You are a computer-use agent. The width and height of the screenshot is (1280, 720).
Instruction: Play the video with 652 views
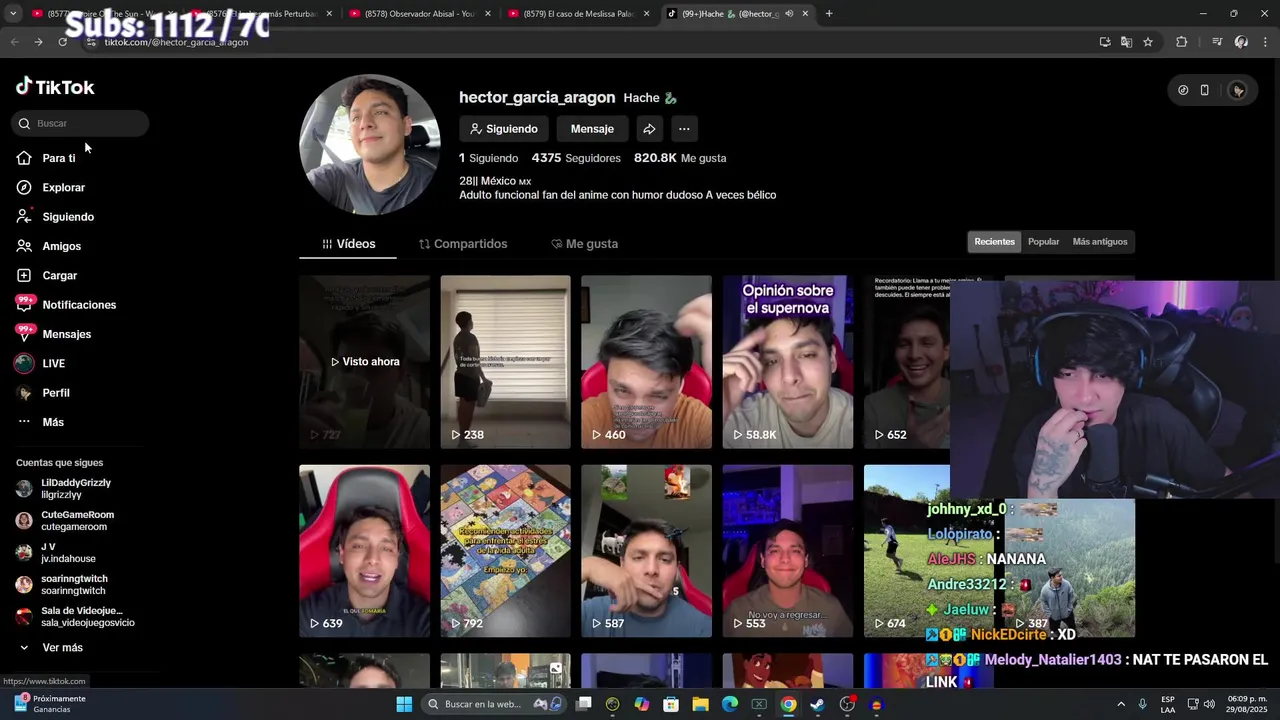(906, 362)
